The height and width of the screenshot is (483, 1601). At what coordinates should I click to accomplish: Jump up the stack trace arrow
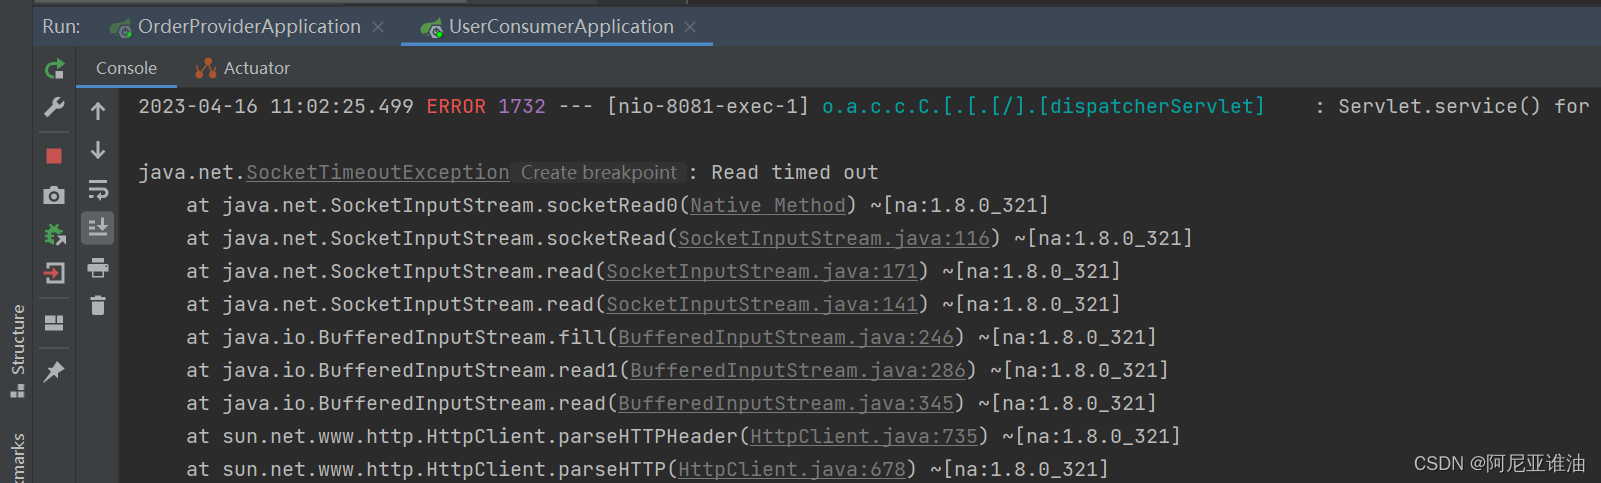click(98, 111)
